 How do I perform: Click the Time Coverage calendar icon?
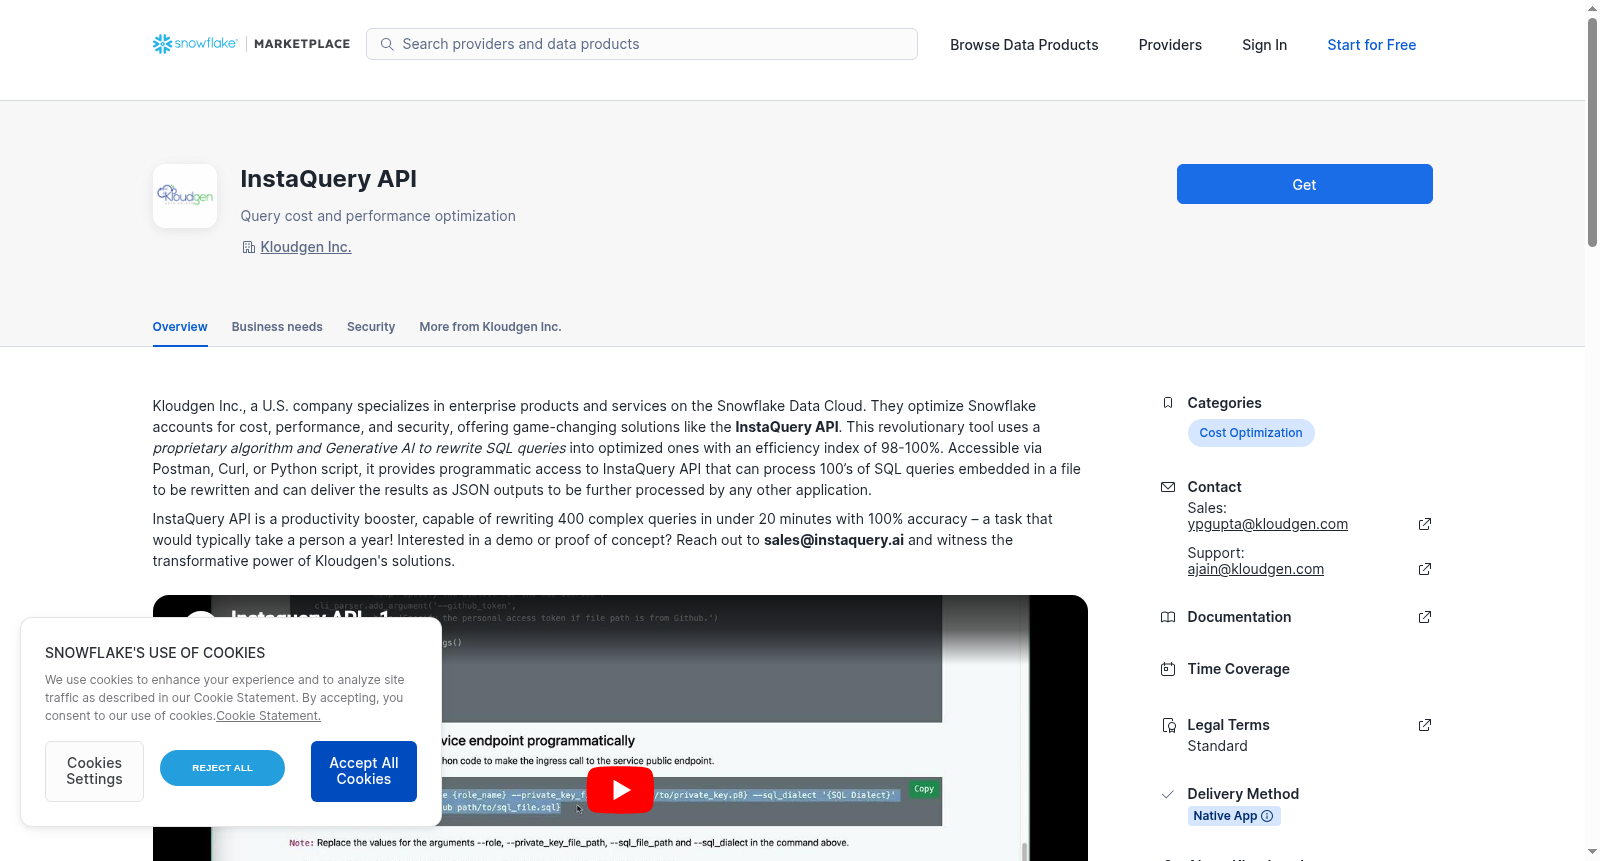(1167, 669)
